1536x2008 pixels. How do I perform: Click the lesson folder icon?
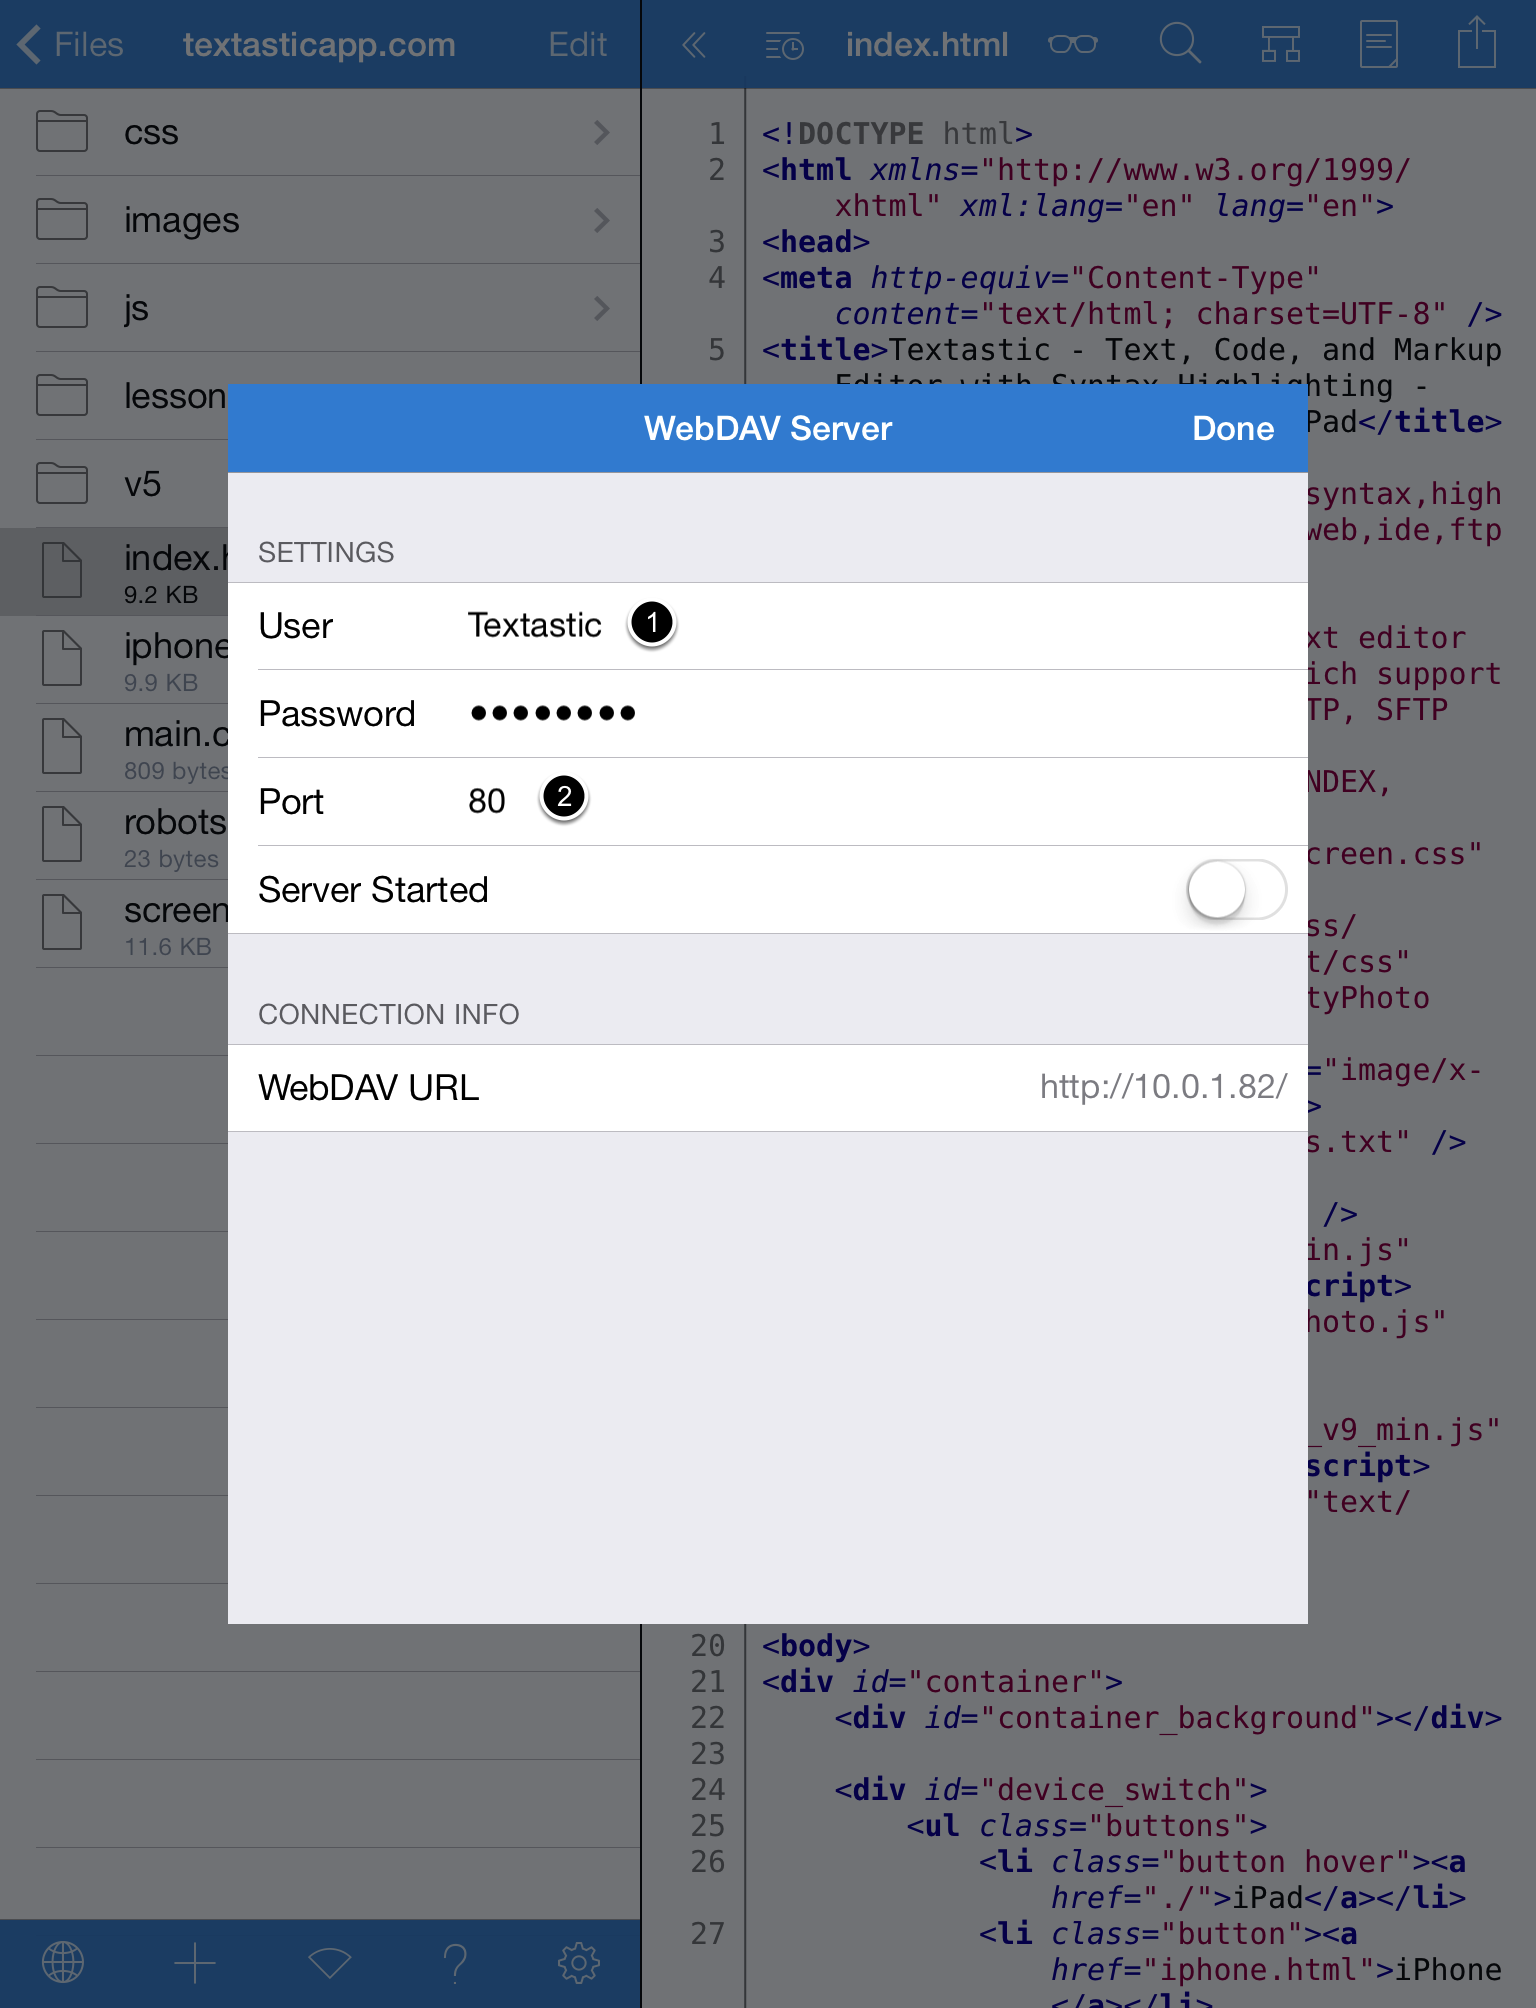[62, 395]
